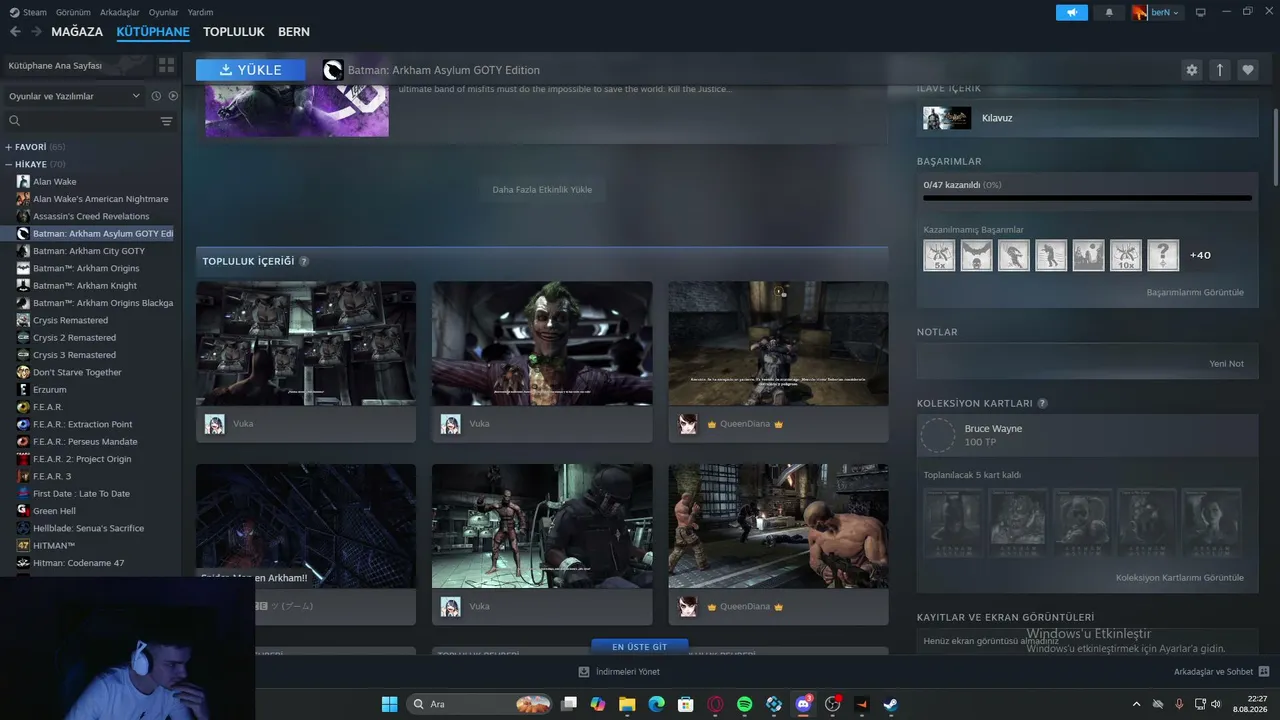Go back with the left arrow
Screen dimensions: 1280x720
point(15,32)
